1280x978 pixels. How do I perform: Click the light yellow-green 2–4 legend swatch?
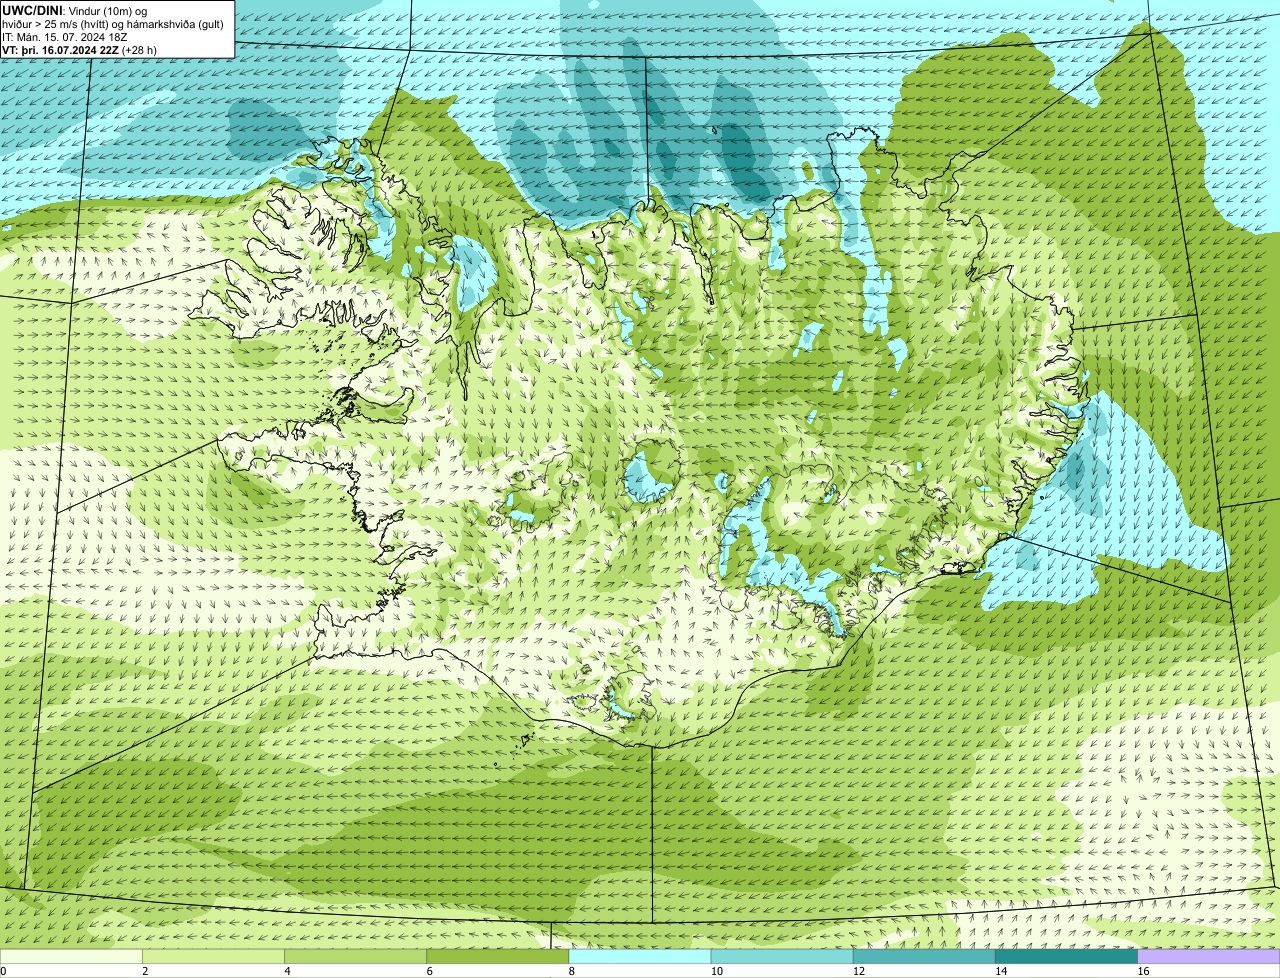click(214, 956)
